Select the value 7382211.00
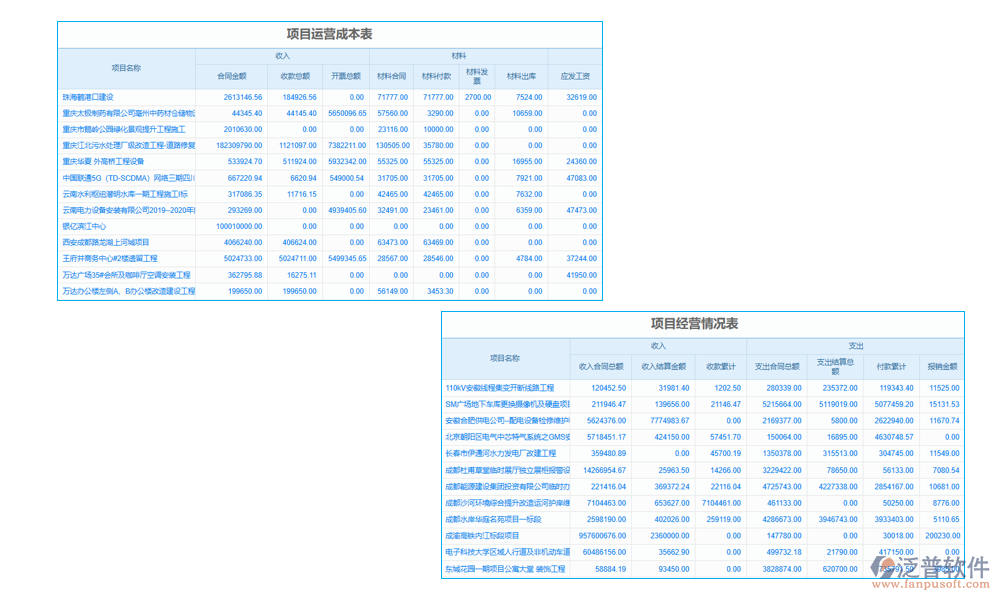Screen dimensions: 1000x600 pos(348,145)
